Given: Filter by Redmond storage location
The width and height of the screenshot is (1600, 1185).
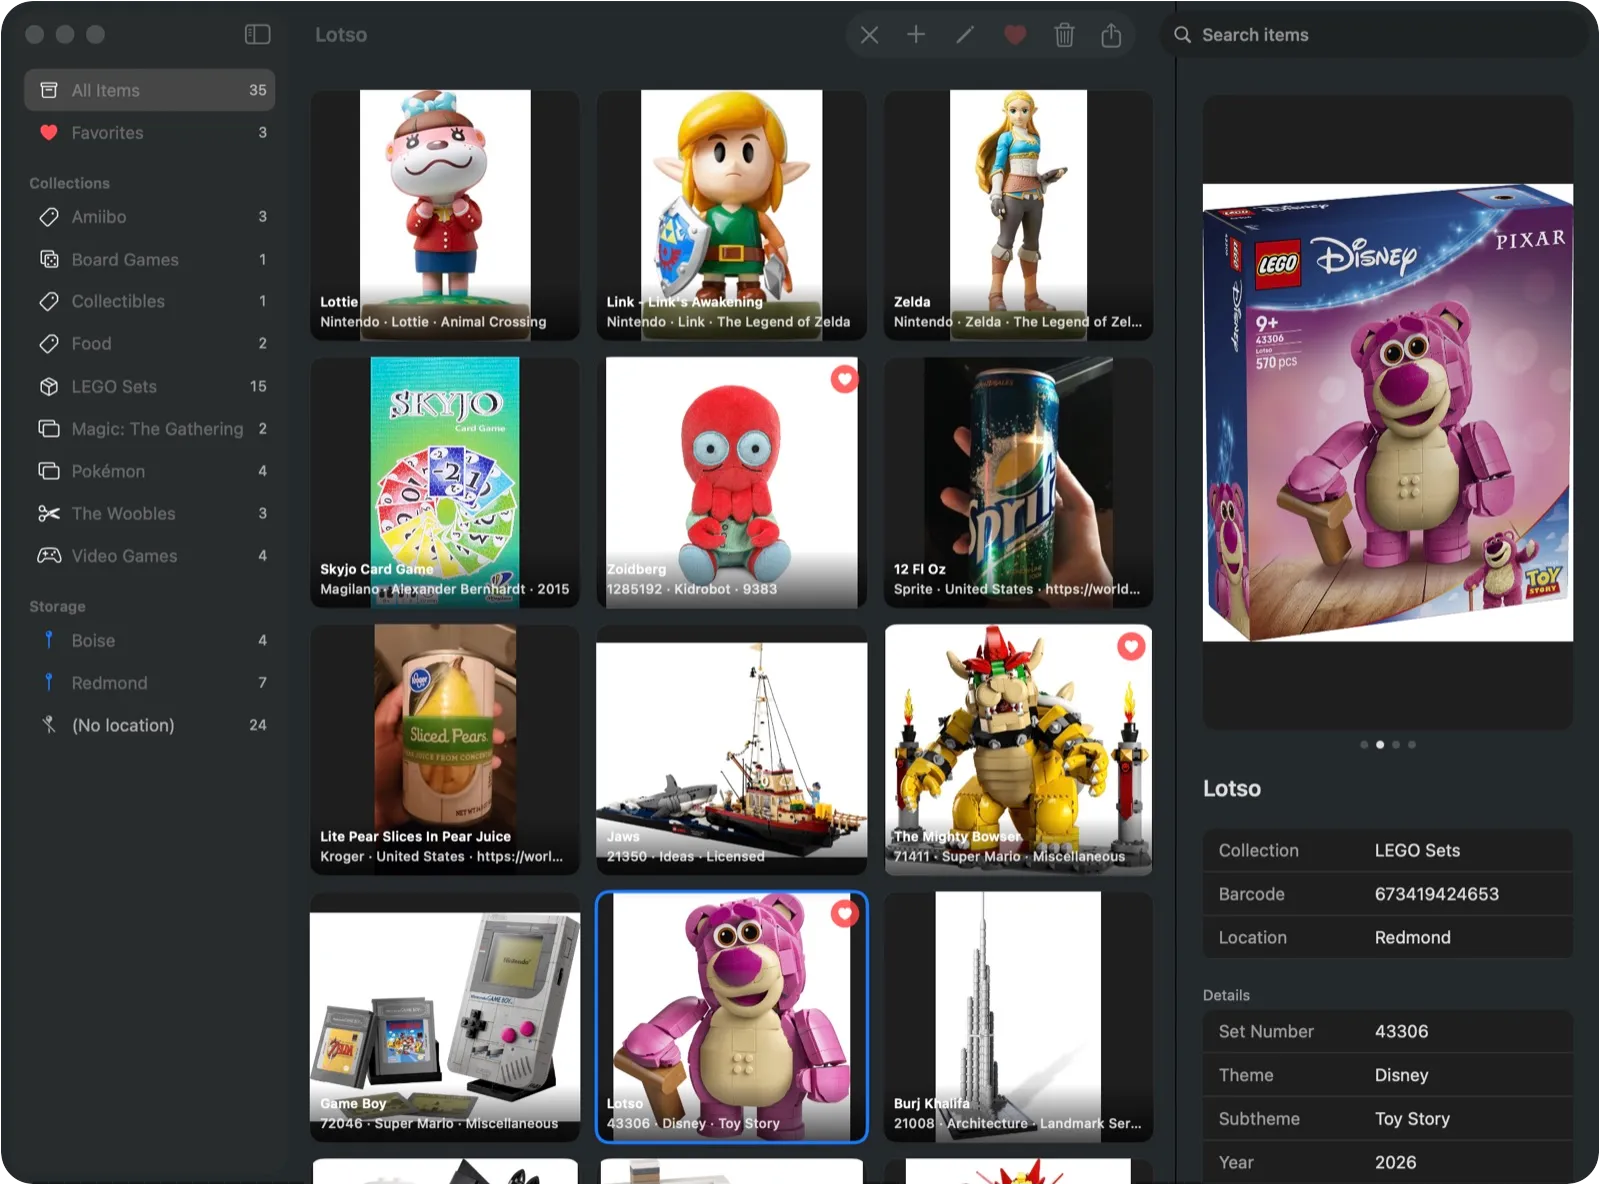Looking at the screenshot, I should tap(150, 683).
